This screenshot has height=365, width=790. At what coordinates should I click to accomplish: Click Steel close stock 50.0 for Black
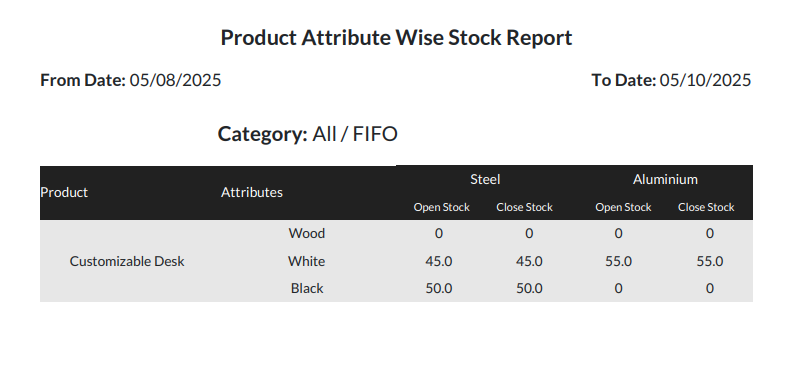(529, 288)
